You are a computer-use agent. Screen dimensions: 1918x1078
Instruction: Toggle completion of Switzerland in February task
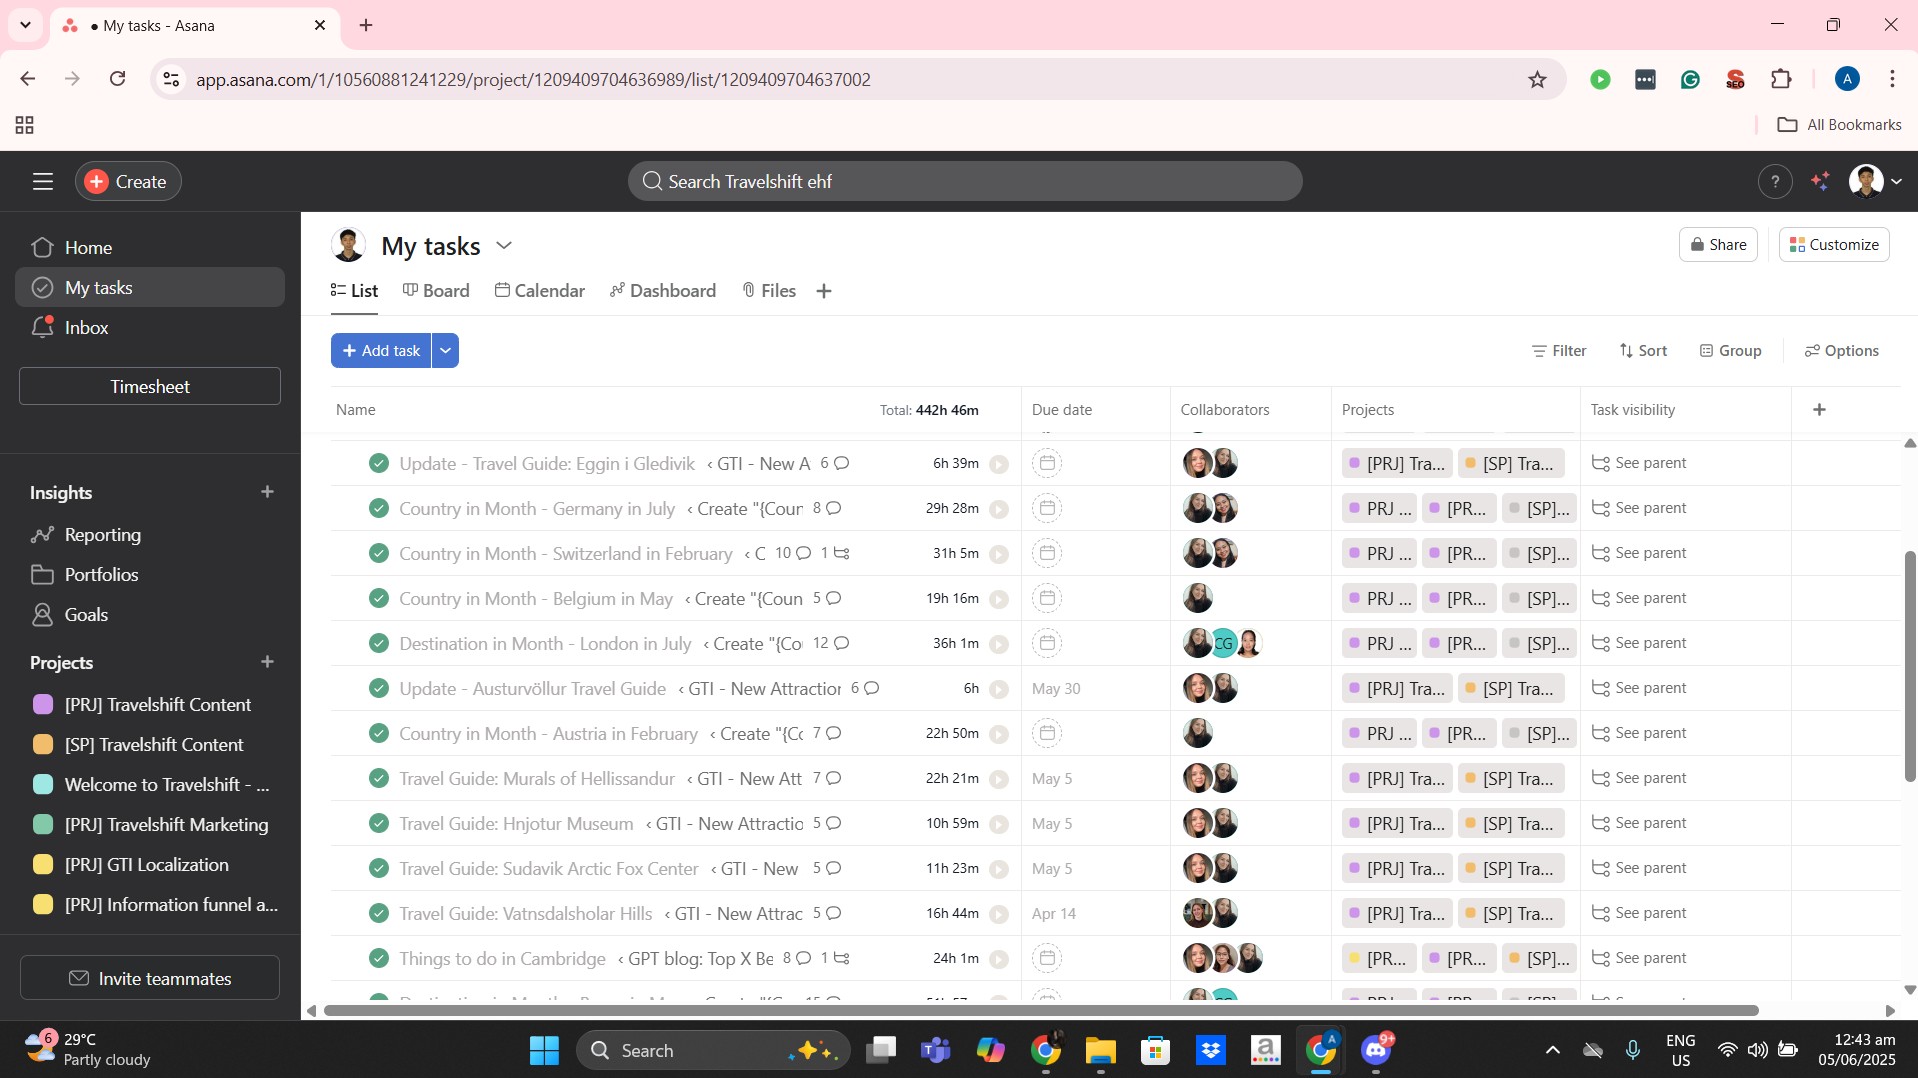point(378,553)
